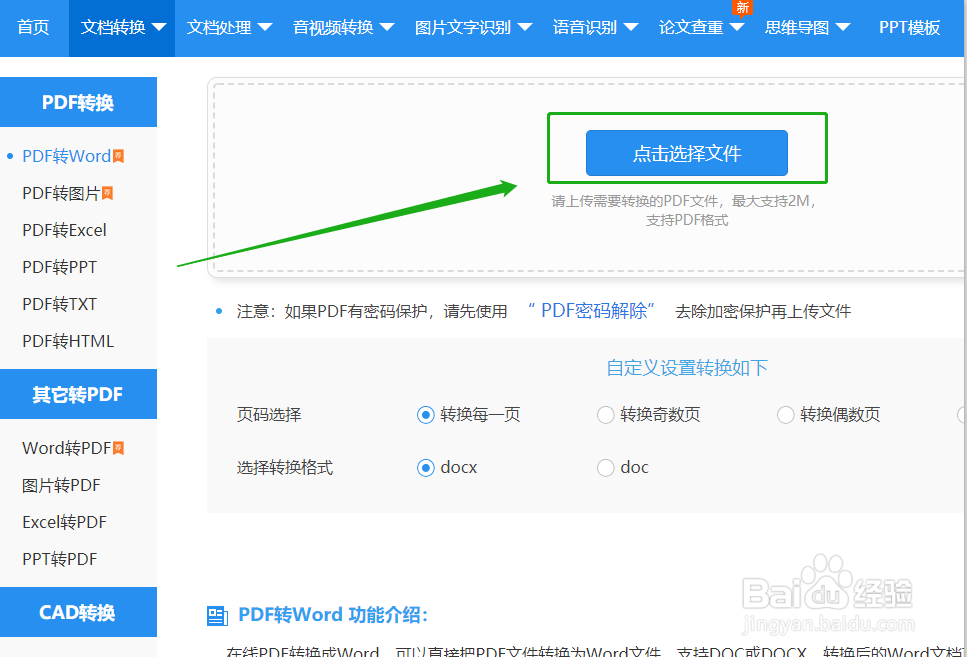The height and width of the screenshot is (657, 967).
Task: Go to the 首页 menu item
Action: point(32,28)
